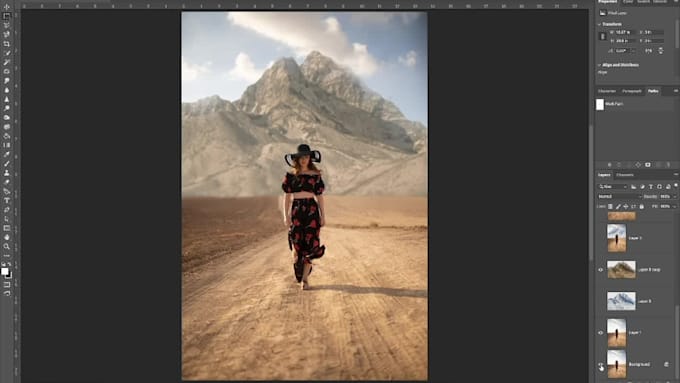Collapse the Align and Distribute section
The height and width of the screenshot is (383, 680).
599,65
